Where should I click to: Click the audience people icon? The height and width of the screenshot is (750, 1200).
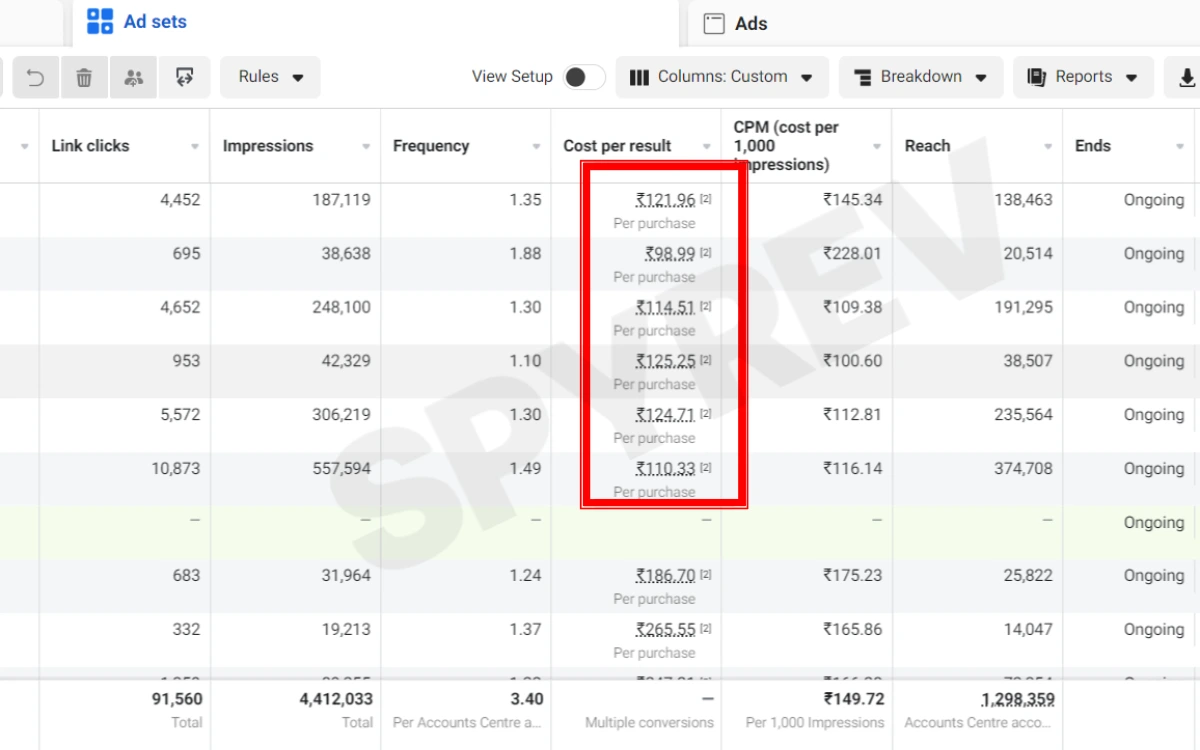coord(134,77)
